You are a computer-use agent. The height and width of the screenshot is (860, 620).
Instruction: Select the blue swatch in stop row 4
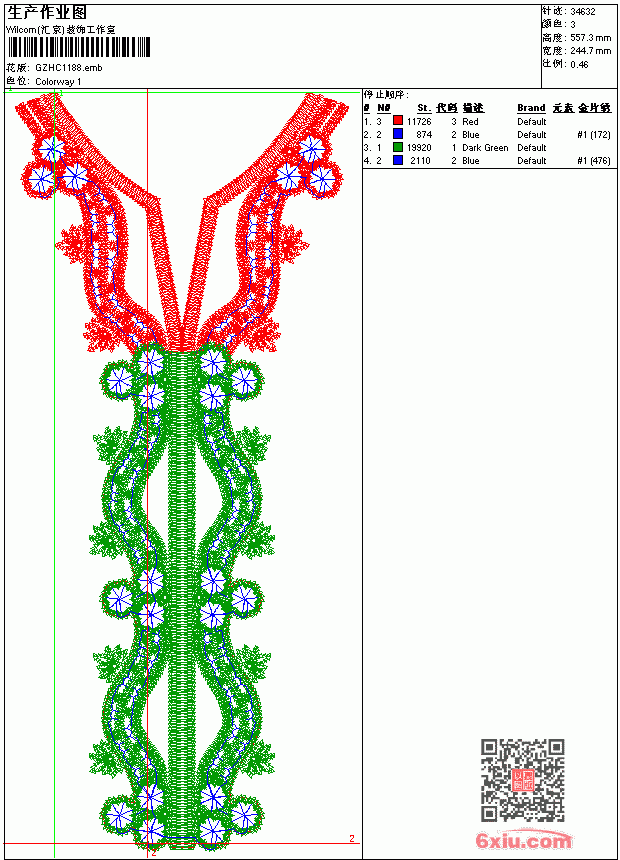click(x=398, y=160)
